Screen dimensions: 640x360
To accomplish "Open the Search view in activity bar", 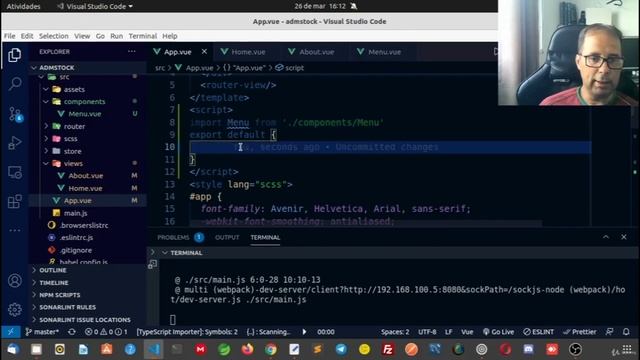I will (15, 84).
